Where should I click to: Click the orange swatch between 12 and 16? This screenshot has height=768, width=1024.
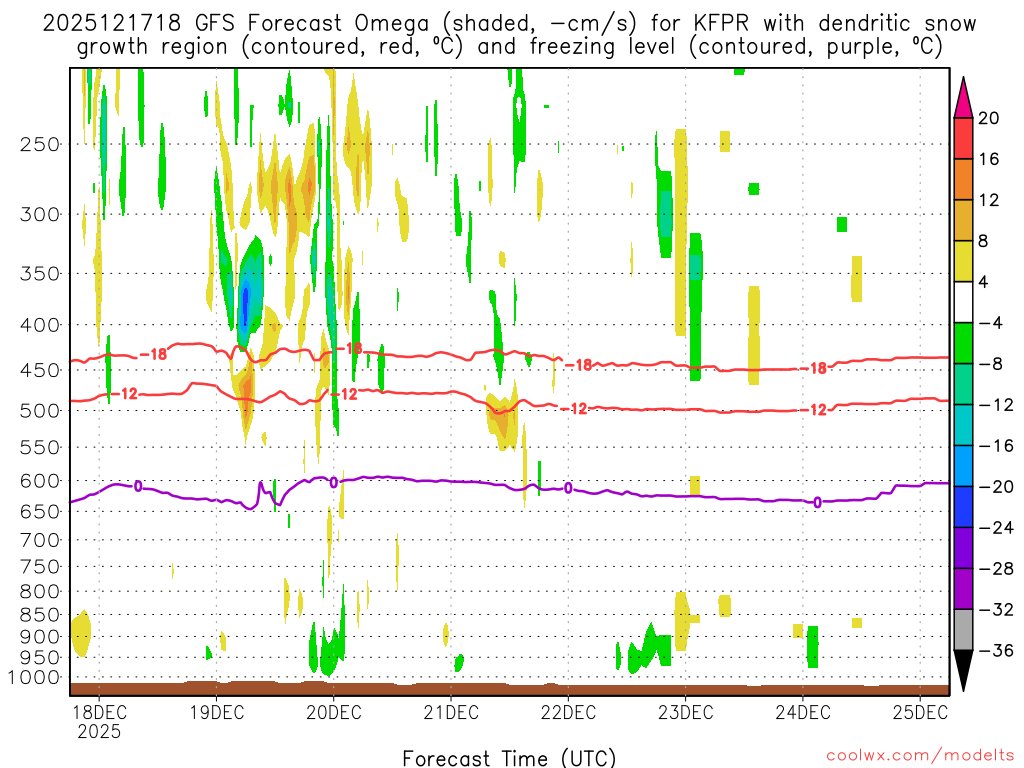[963, 179]
